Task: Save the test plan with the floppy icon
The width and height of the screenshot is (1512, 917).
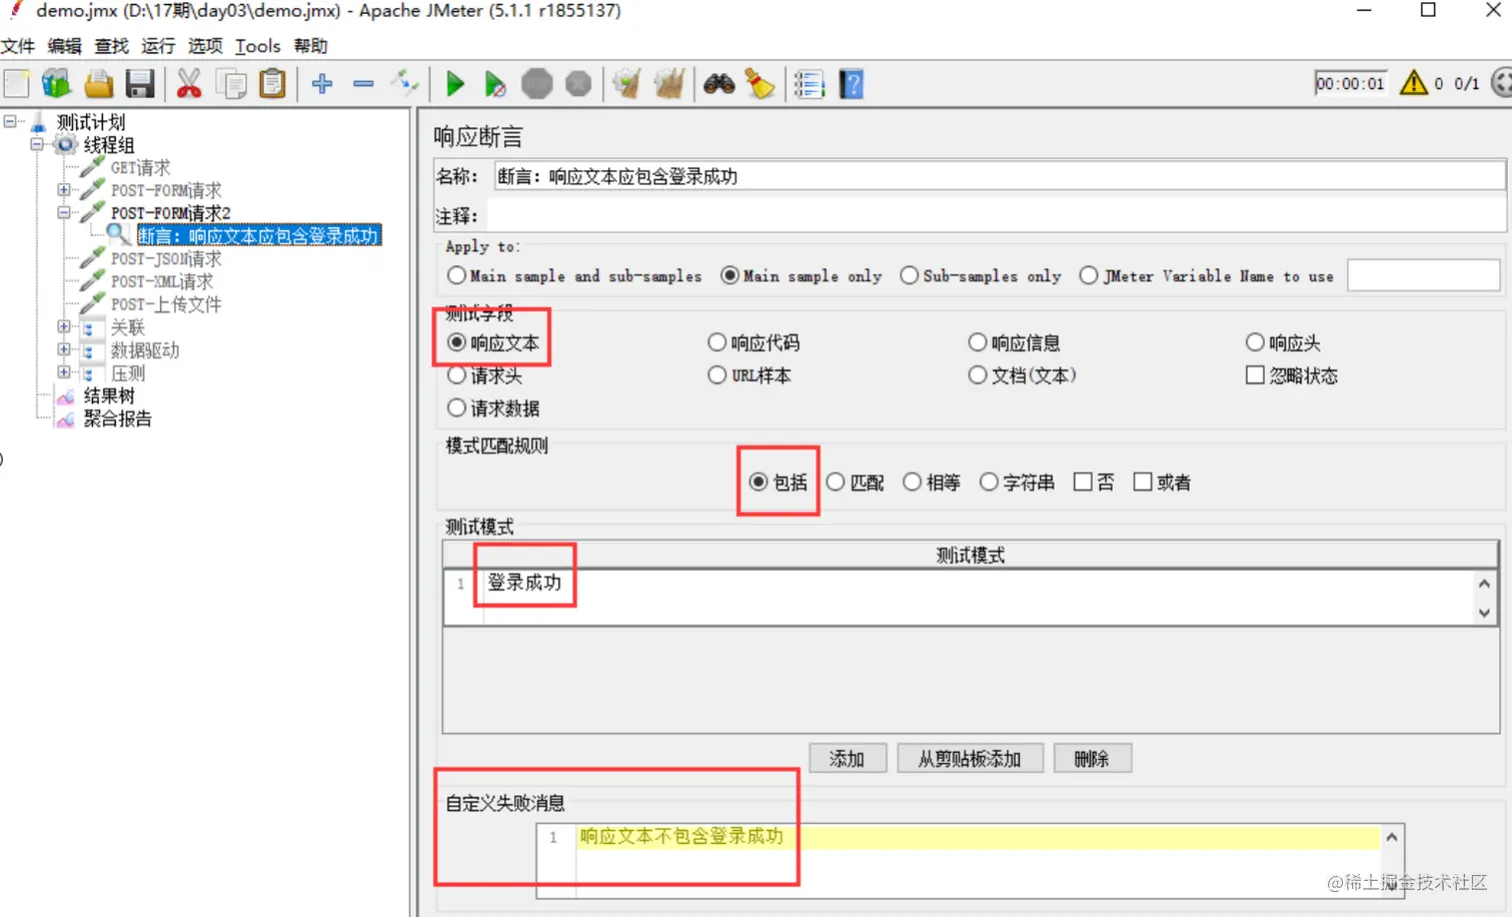Action: pos(140,84)
